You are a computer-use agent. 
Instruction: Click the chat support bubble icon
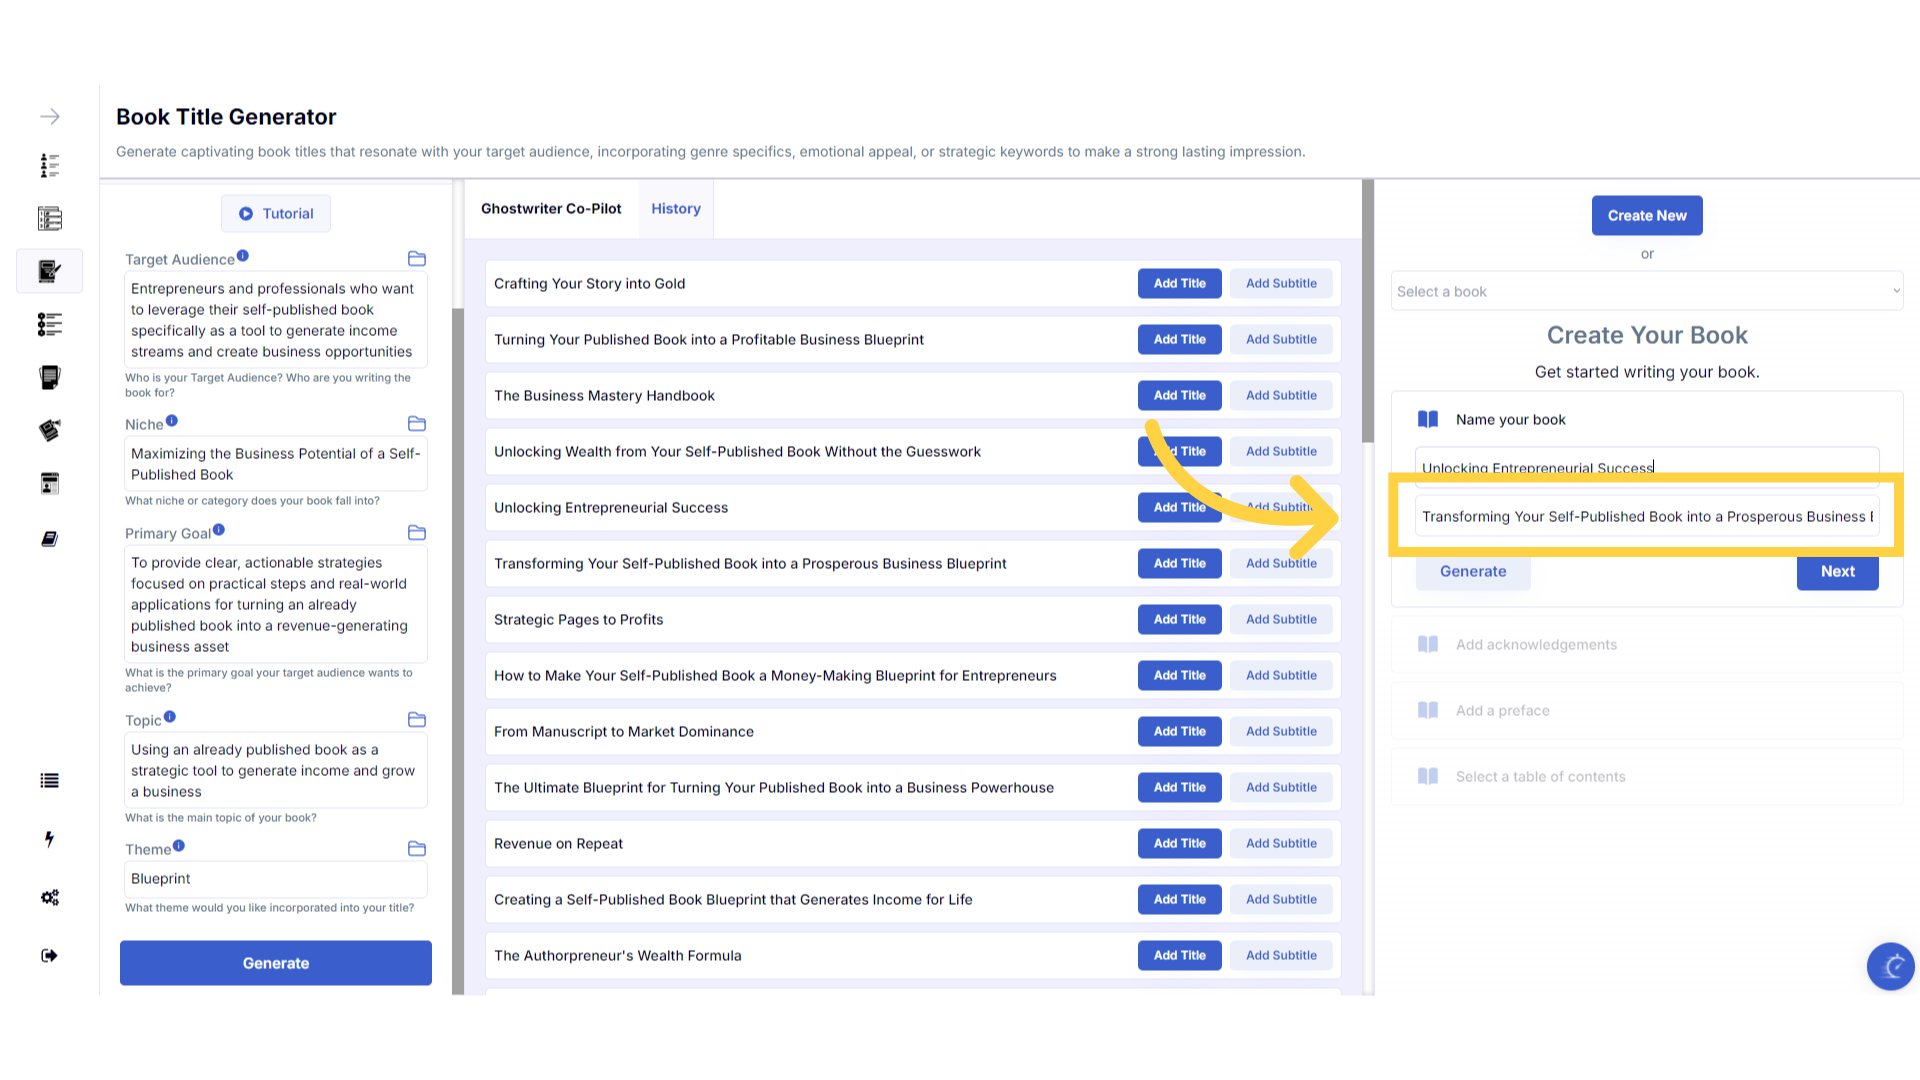pyautogui.click(x=1890, y=966)
